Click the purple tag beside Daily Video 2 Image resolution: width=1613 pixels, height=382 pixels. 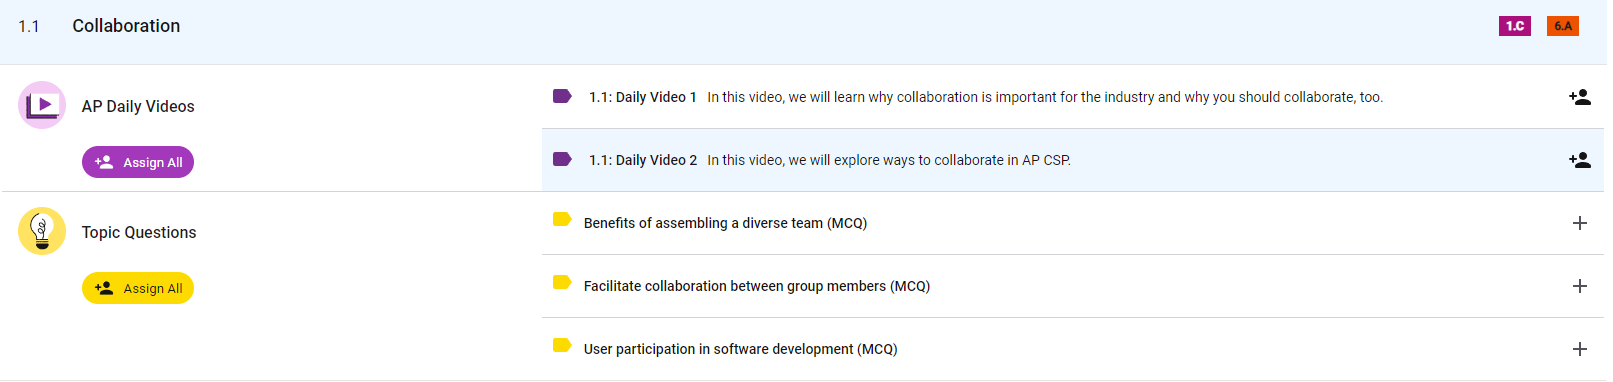tap(562, 159)
